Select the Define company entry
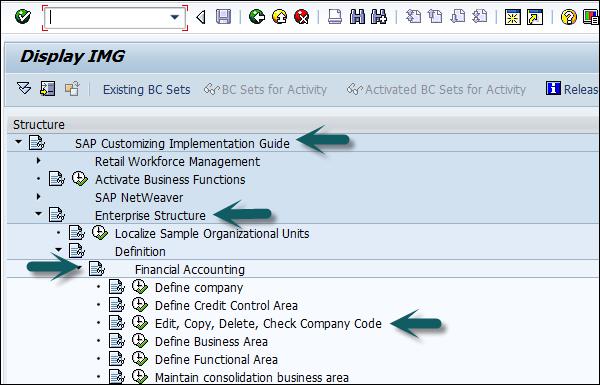Viewport: 600px width, 385px height. coord(199,287)
